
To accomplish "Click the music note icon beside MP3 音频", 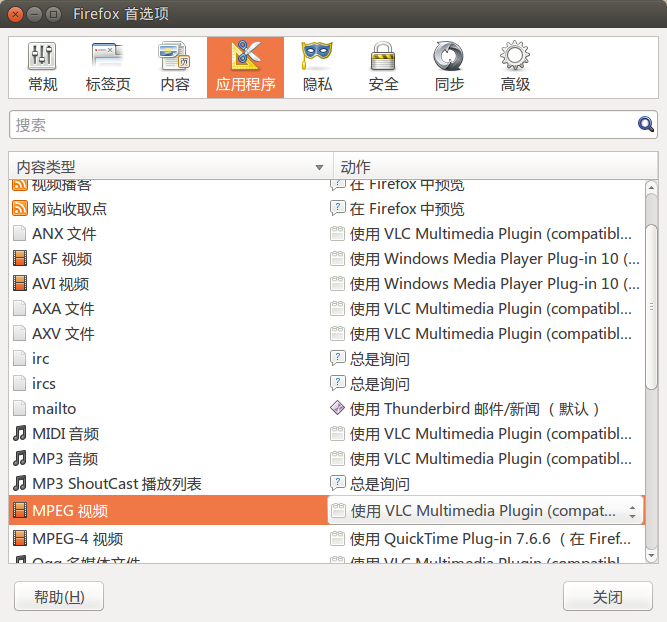I will 20,458.
